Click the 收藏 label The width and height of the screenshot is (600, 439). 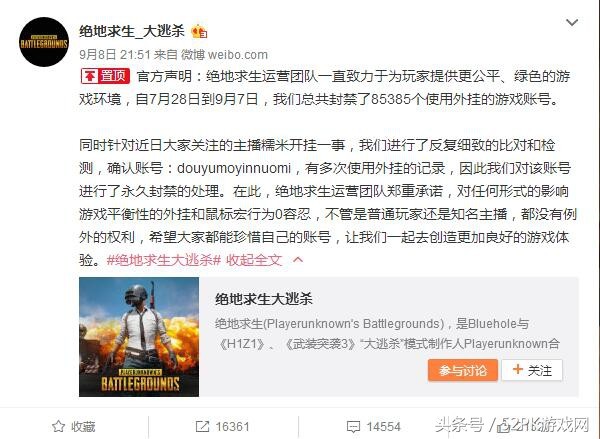(83, 426)
